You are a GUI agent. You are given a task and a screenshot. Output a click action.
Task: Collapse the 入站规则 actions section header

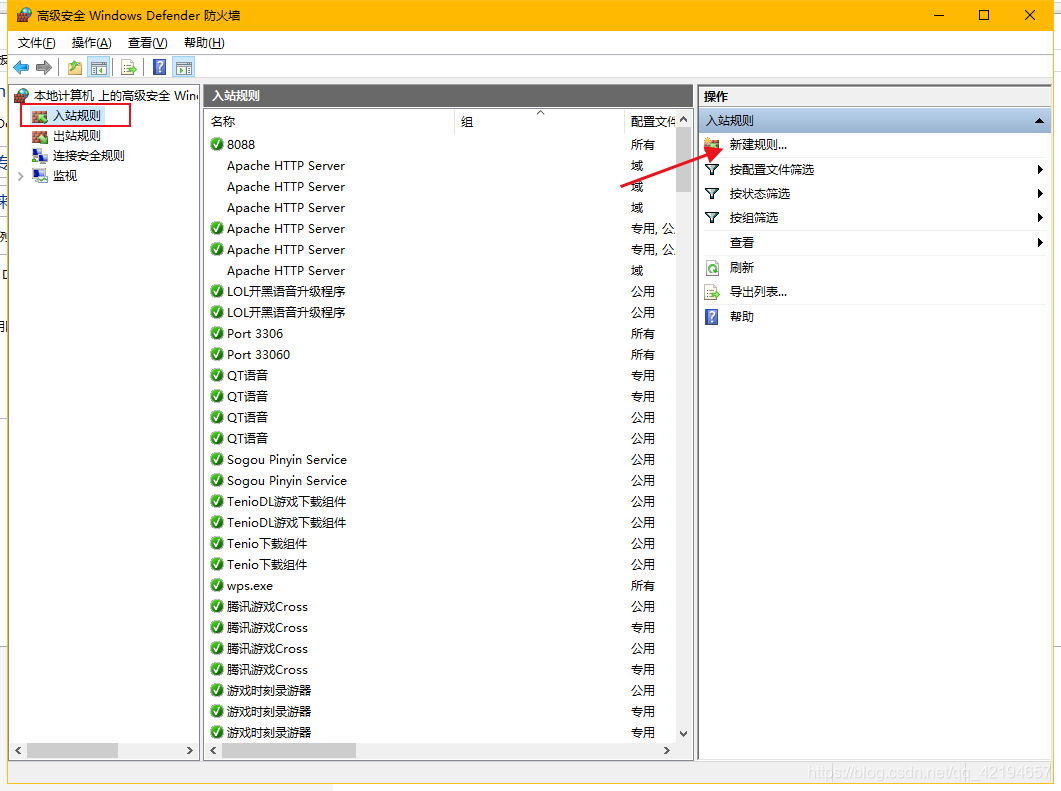[x=1039, y=120]
